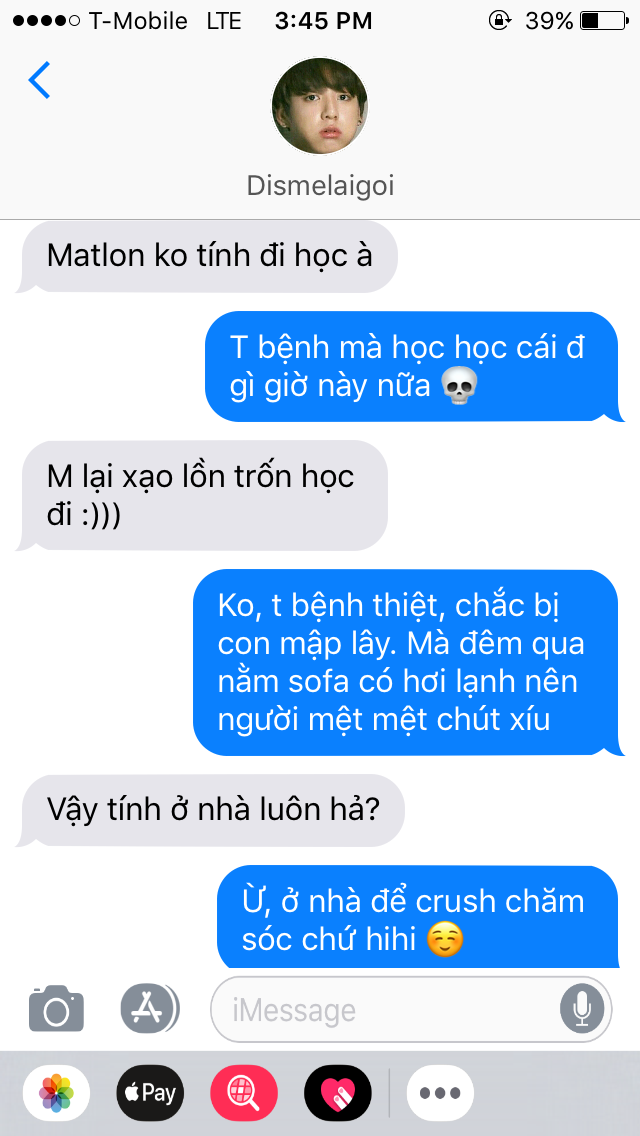
Task: Tap the 'Ko, t bệnh thiệt' blue bubble
Action: pos(407,662)
